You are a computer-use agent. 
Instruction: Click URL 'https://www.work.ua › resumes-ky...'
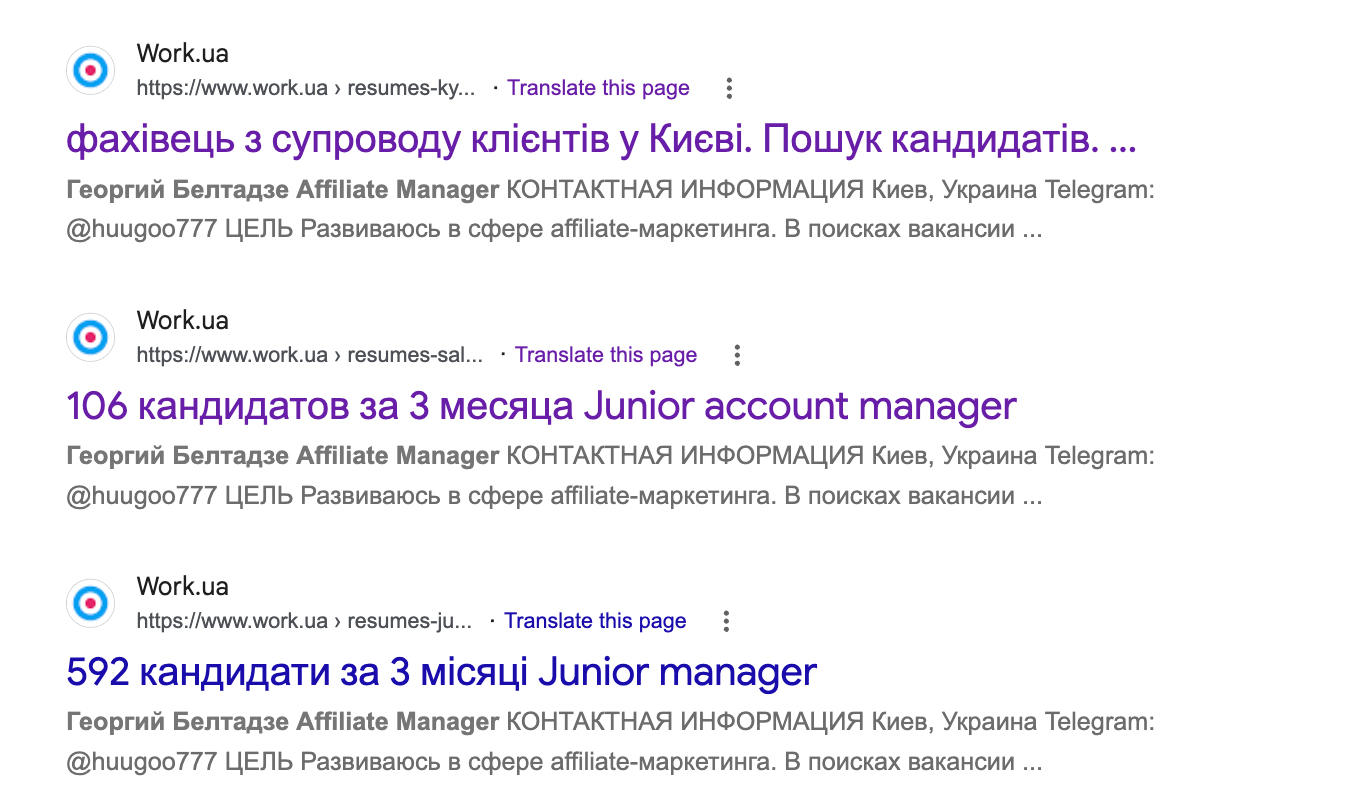[306, 88]
